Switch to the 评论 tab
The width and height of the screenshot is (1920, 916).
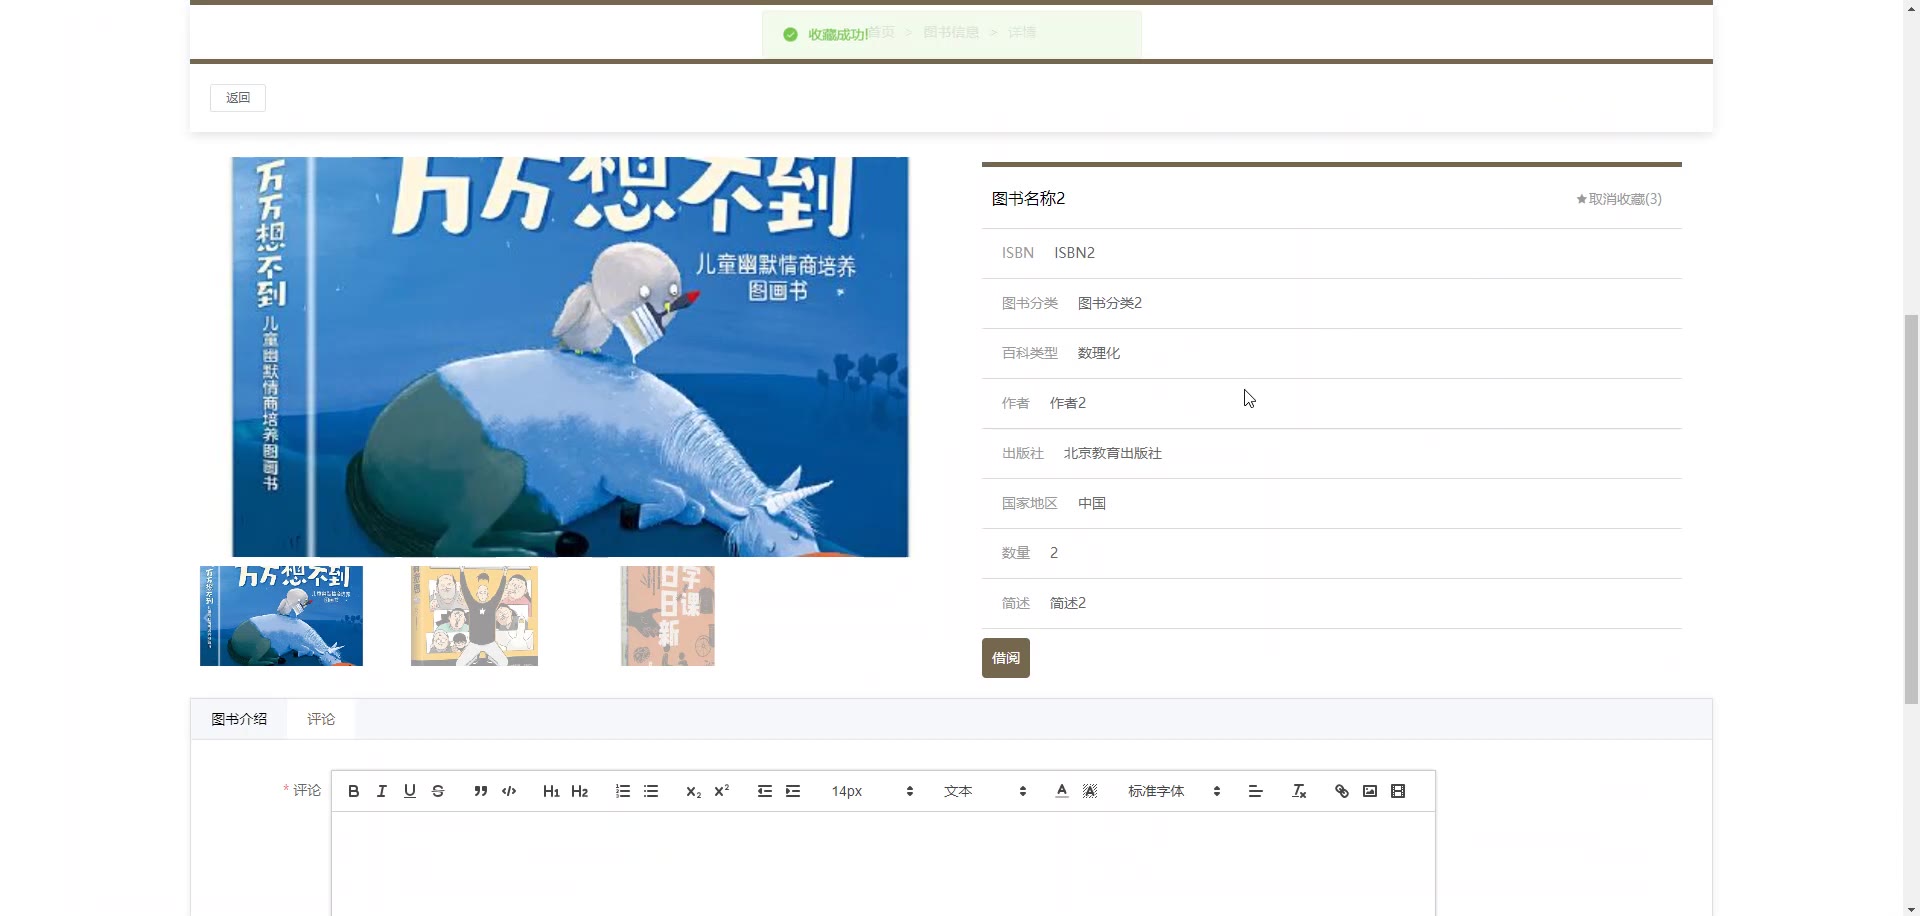coord(321,719)
